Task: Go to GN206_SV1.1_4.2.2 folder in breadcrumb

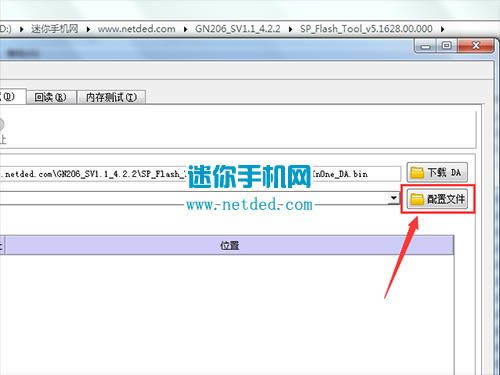Action: click(x=238, y=29)
